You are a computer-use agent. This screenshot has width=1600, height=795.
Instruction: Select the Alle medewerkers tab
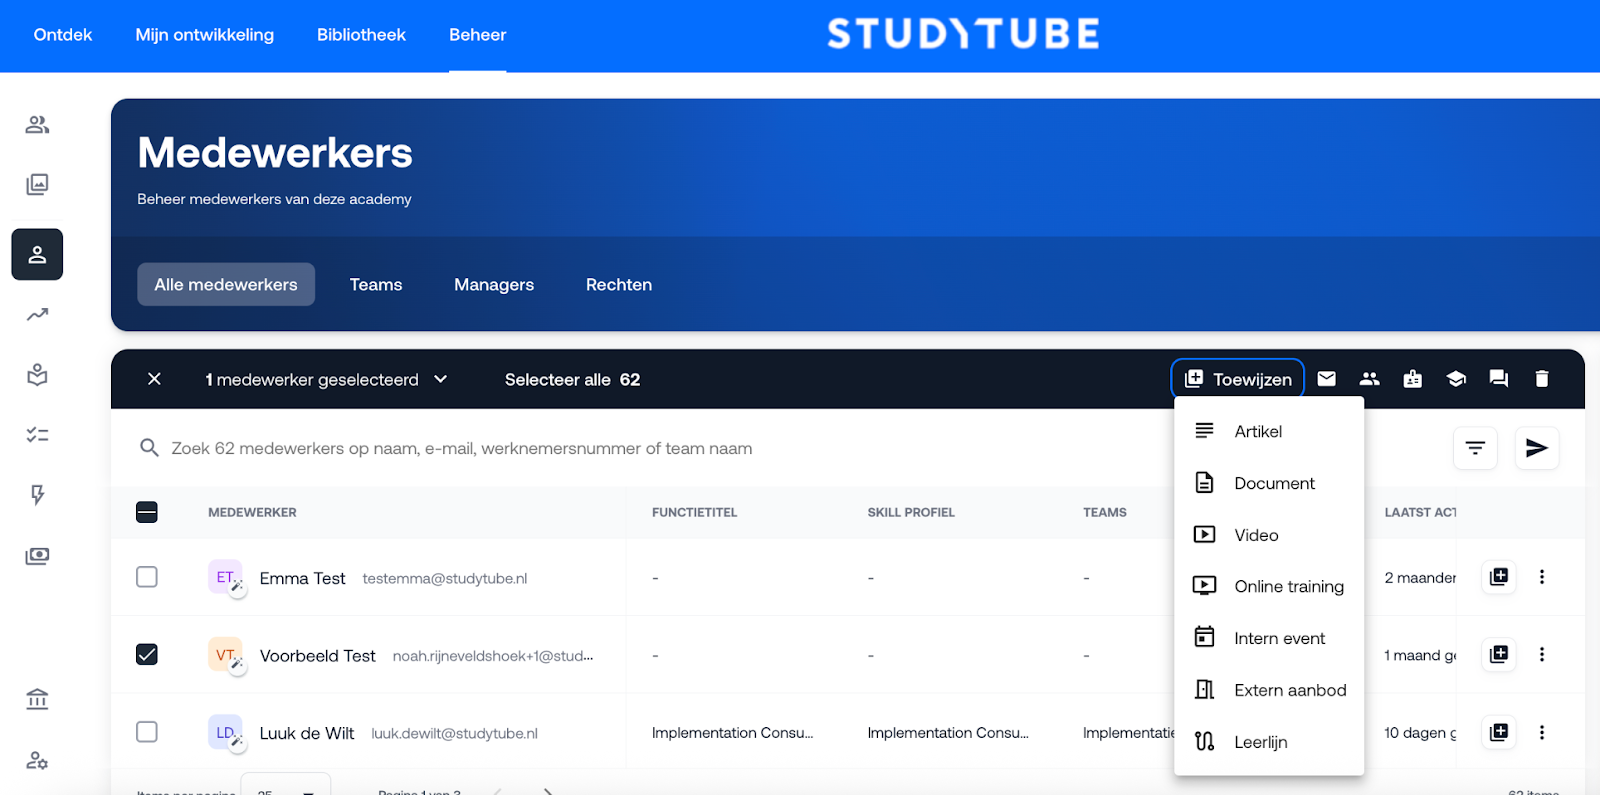[226, 284]
